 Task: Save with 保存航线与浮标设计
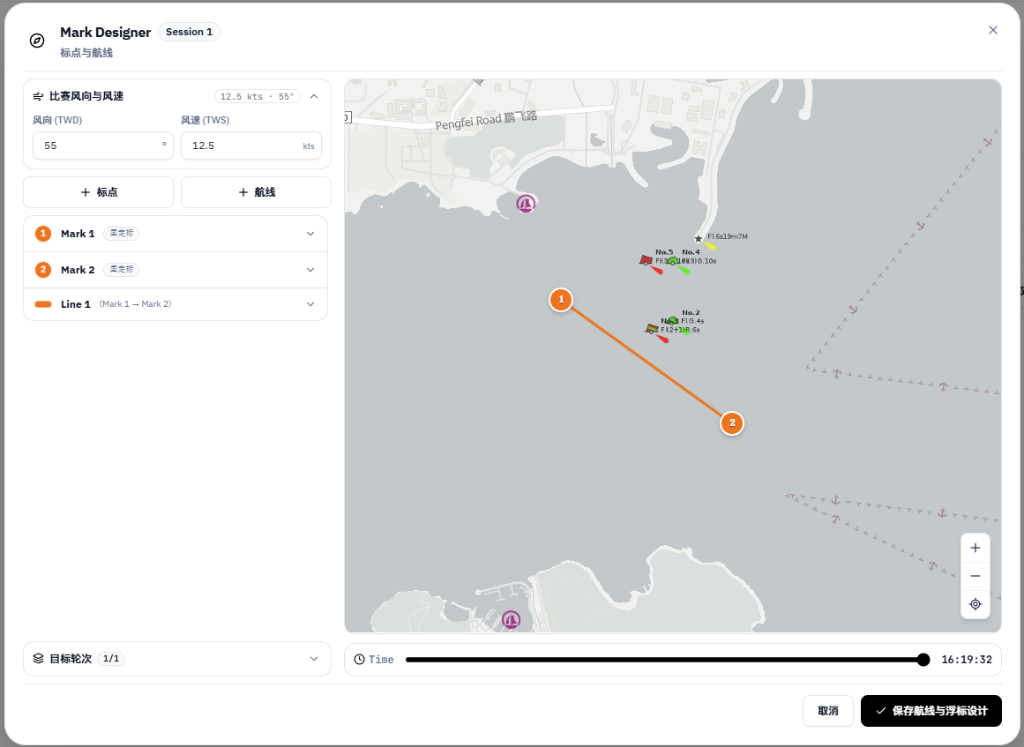[931, 710]
